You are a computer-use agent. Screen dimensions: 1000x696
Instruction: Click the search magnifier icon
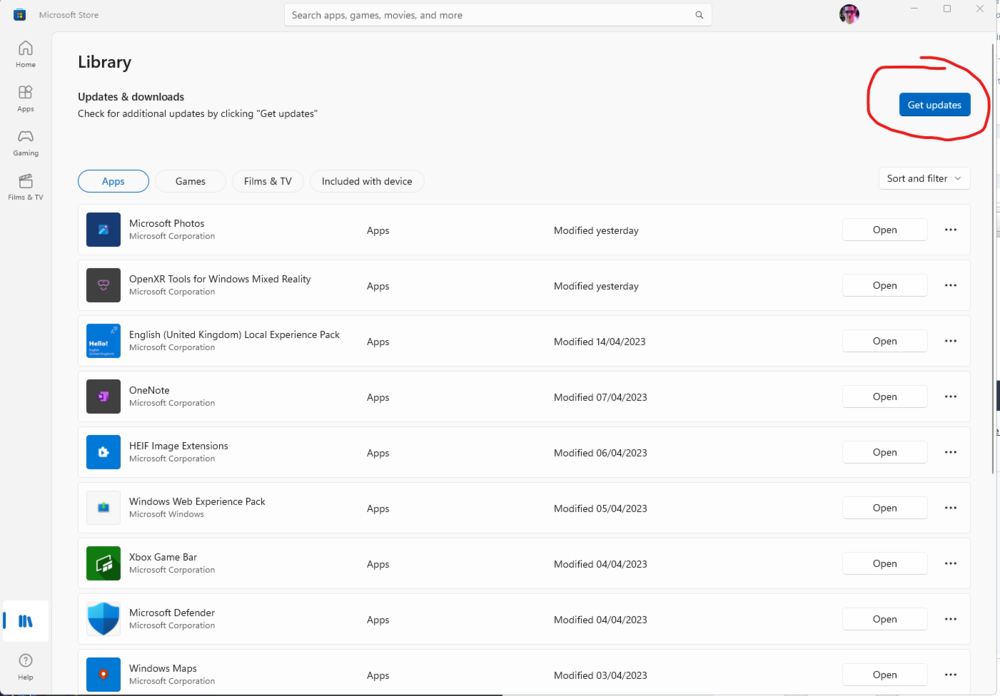point(699,15)
